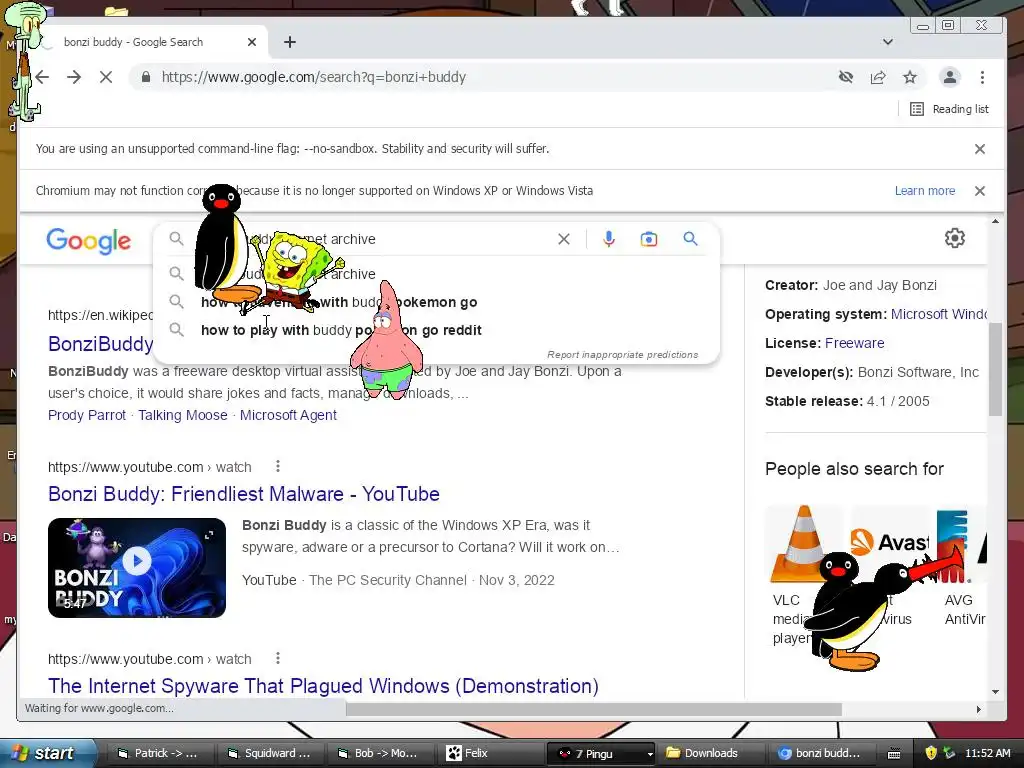Click Report inappropriate predictions
Viewport: 1024px width, 768px height.
(622, 355)
